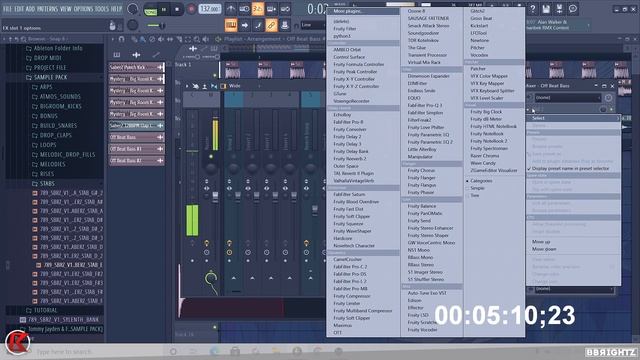Open the FILE menu

[7, 9]
